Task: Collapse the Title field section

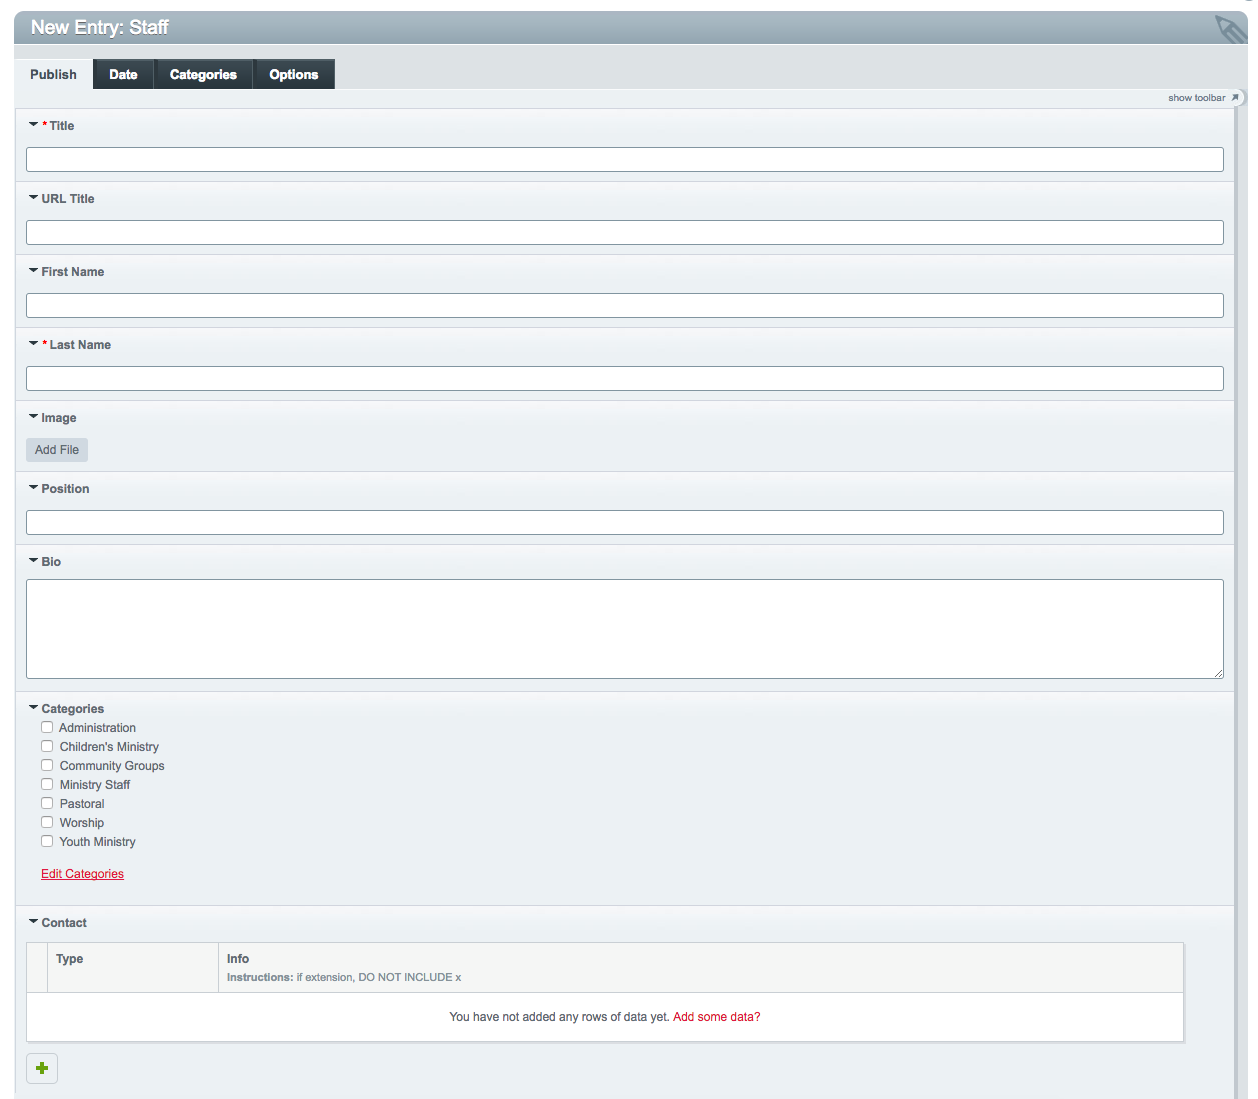Action: [33, 124]
